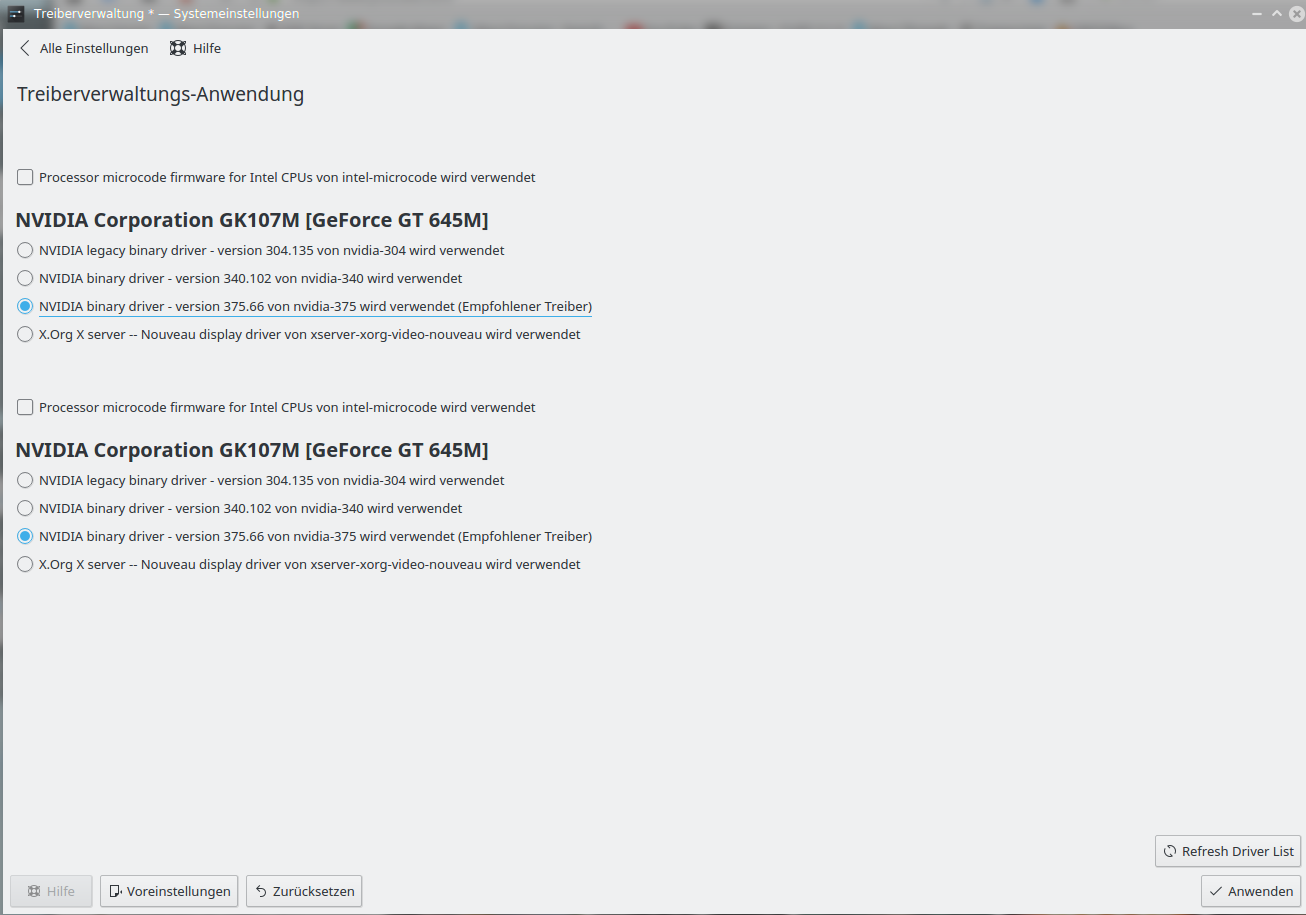The width and height of the screenshot is (1306, 915).
Task: Maximize the Systemeinstellungen window
Action: tap(1276, 14)
